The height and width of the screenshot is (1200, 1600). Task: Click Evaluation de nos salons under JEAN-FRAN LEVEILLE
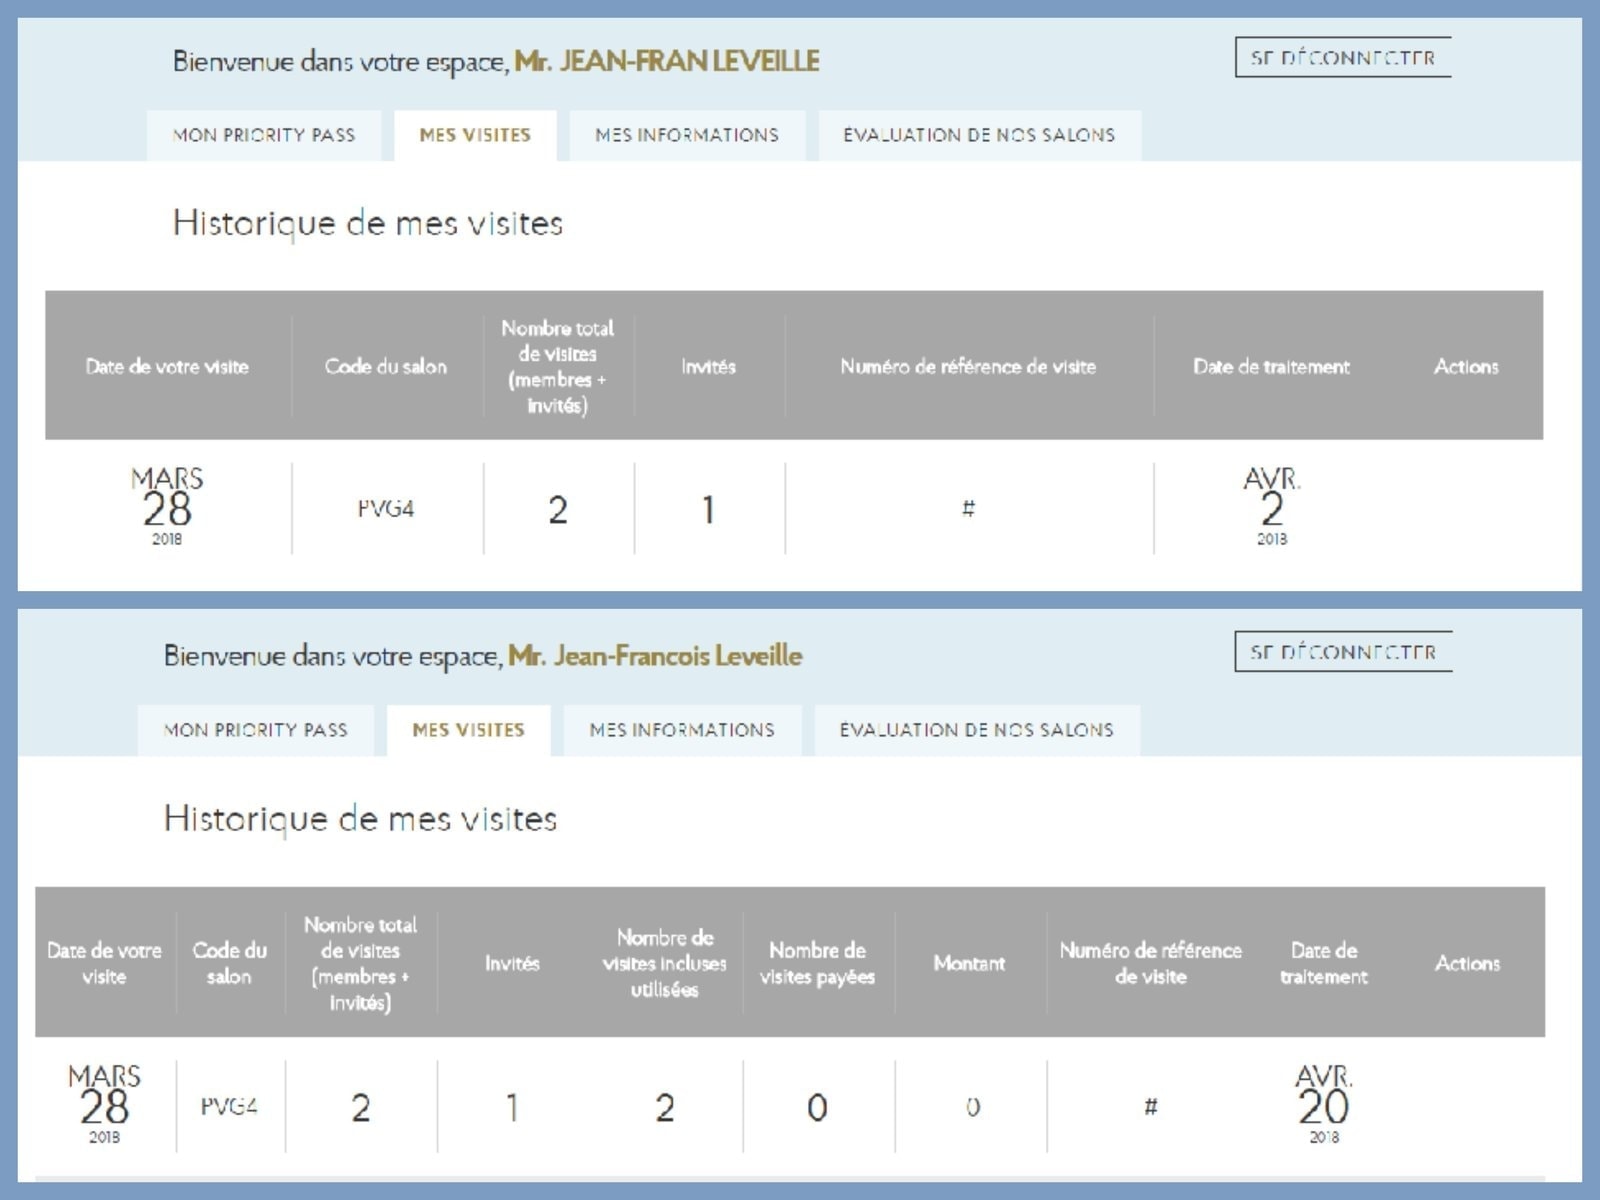[979, 135]
